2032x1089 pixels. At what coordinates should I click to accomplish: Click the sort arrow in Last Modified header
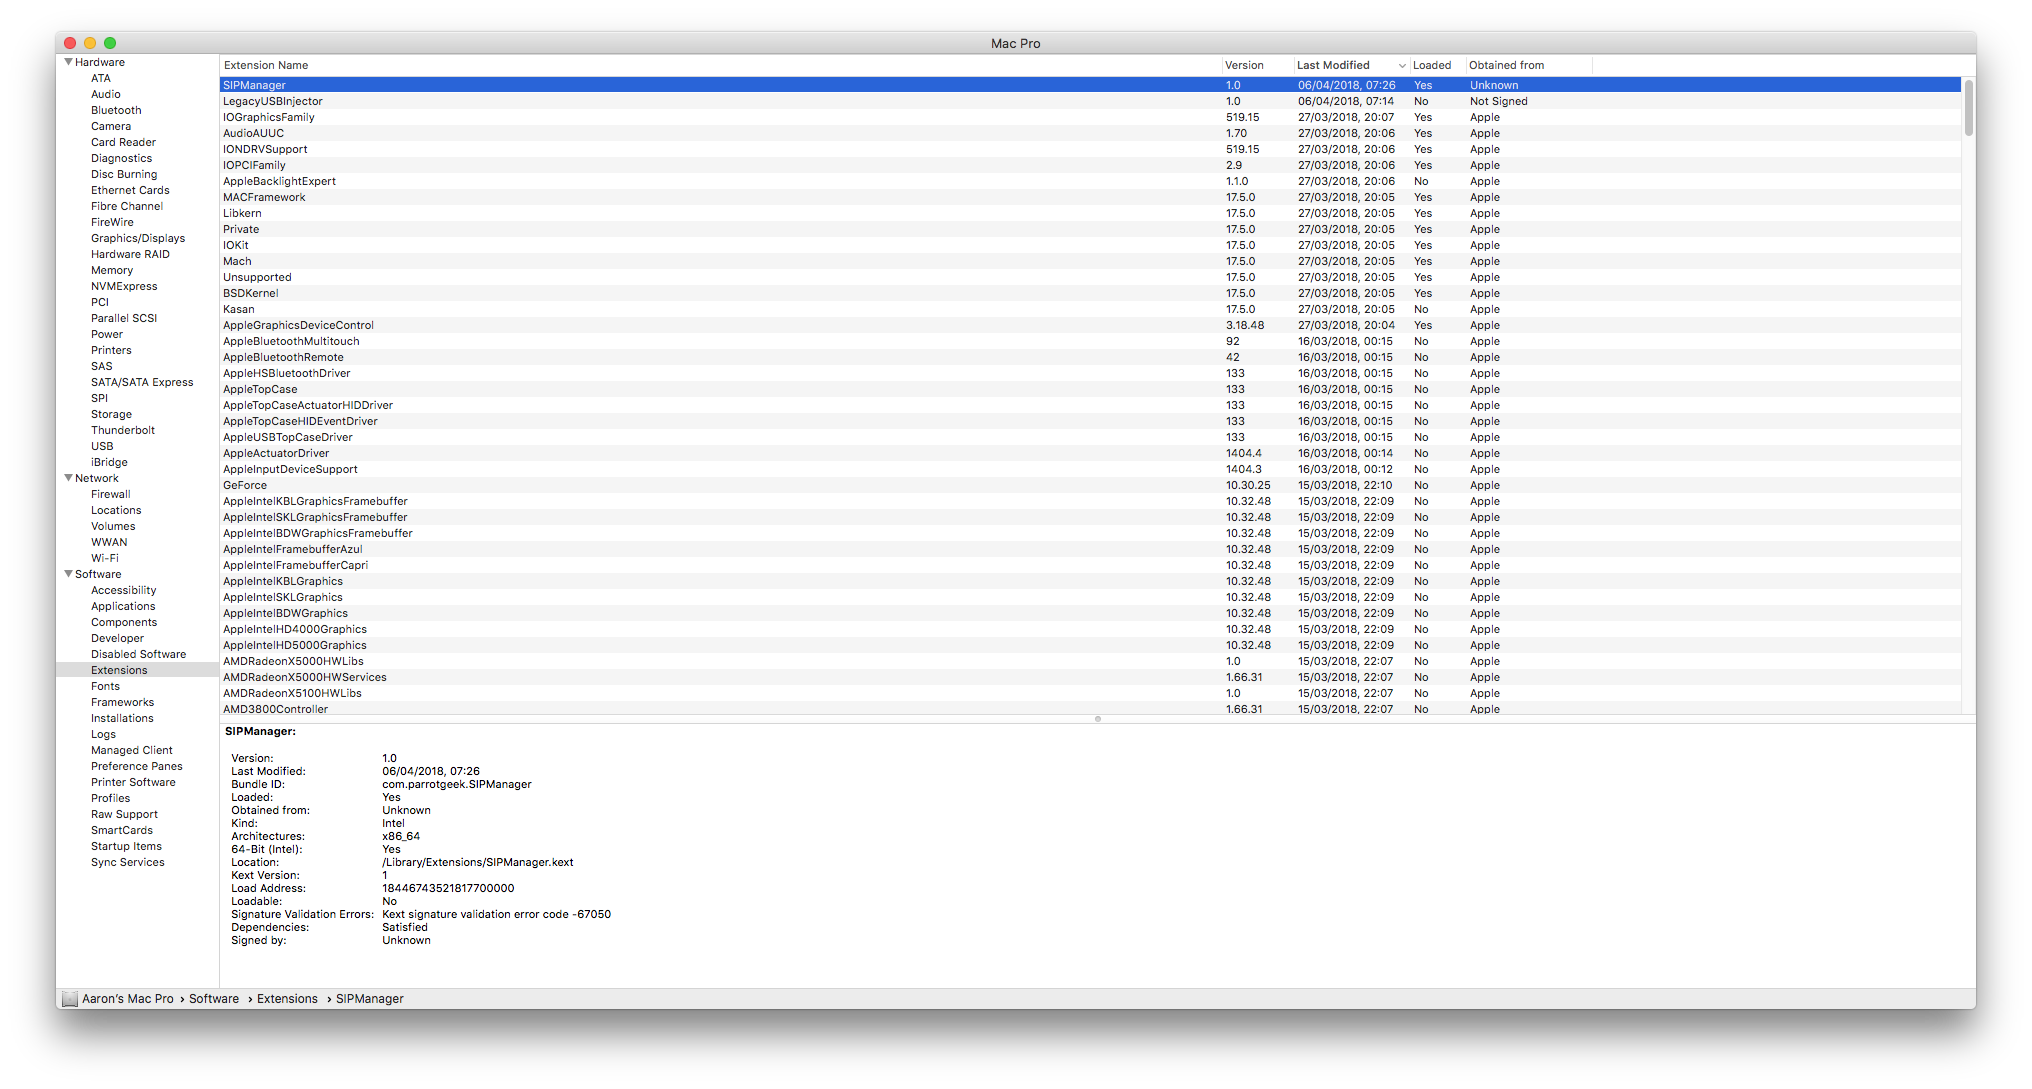click(1401, 66)
